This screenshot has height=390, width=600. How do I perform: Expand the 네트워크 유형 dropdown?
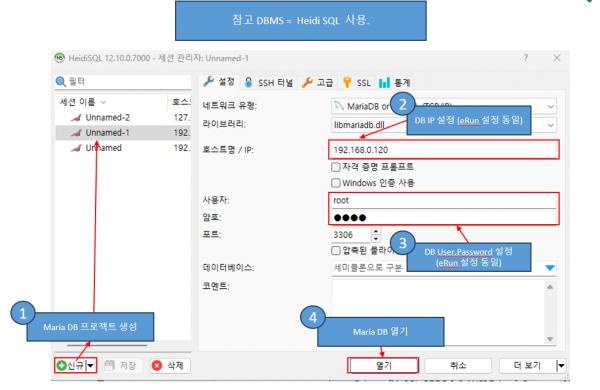(x=550, y=106)
